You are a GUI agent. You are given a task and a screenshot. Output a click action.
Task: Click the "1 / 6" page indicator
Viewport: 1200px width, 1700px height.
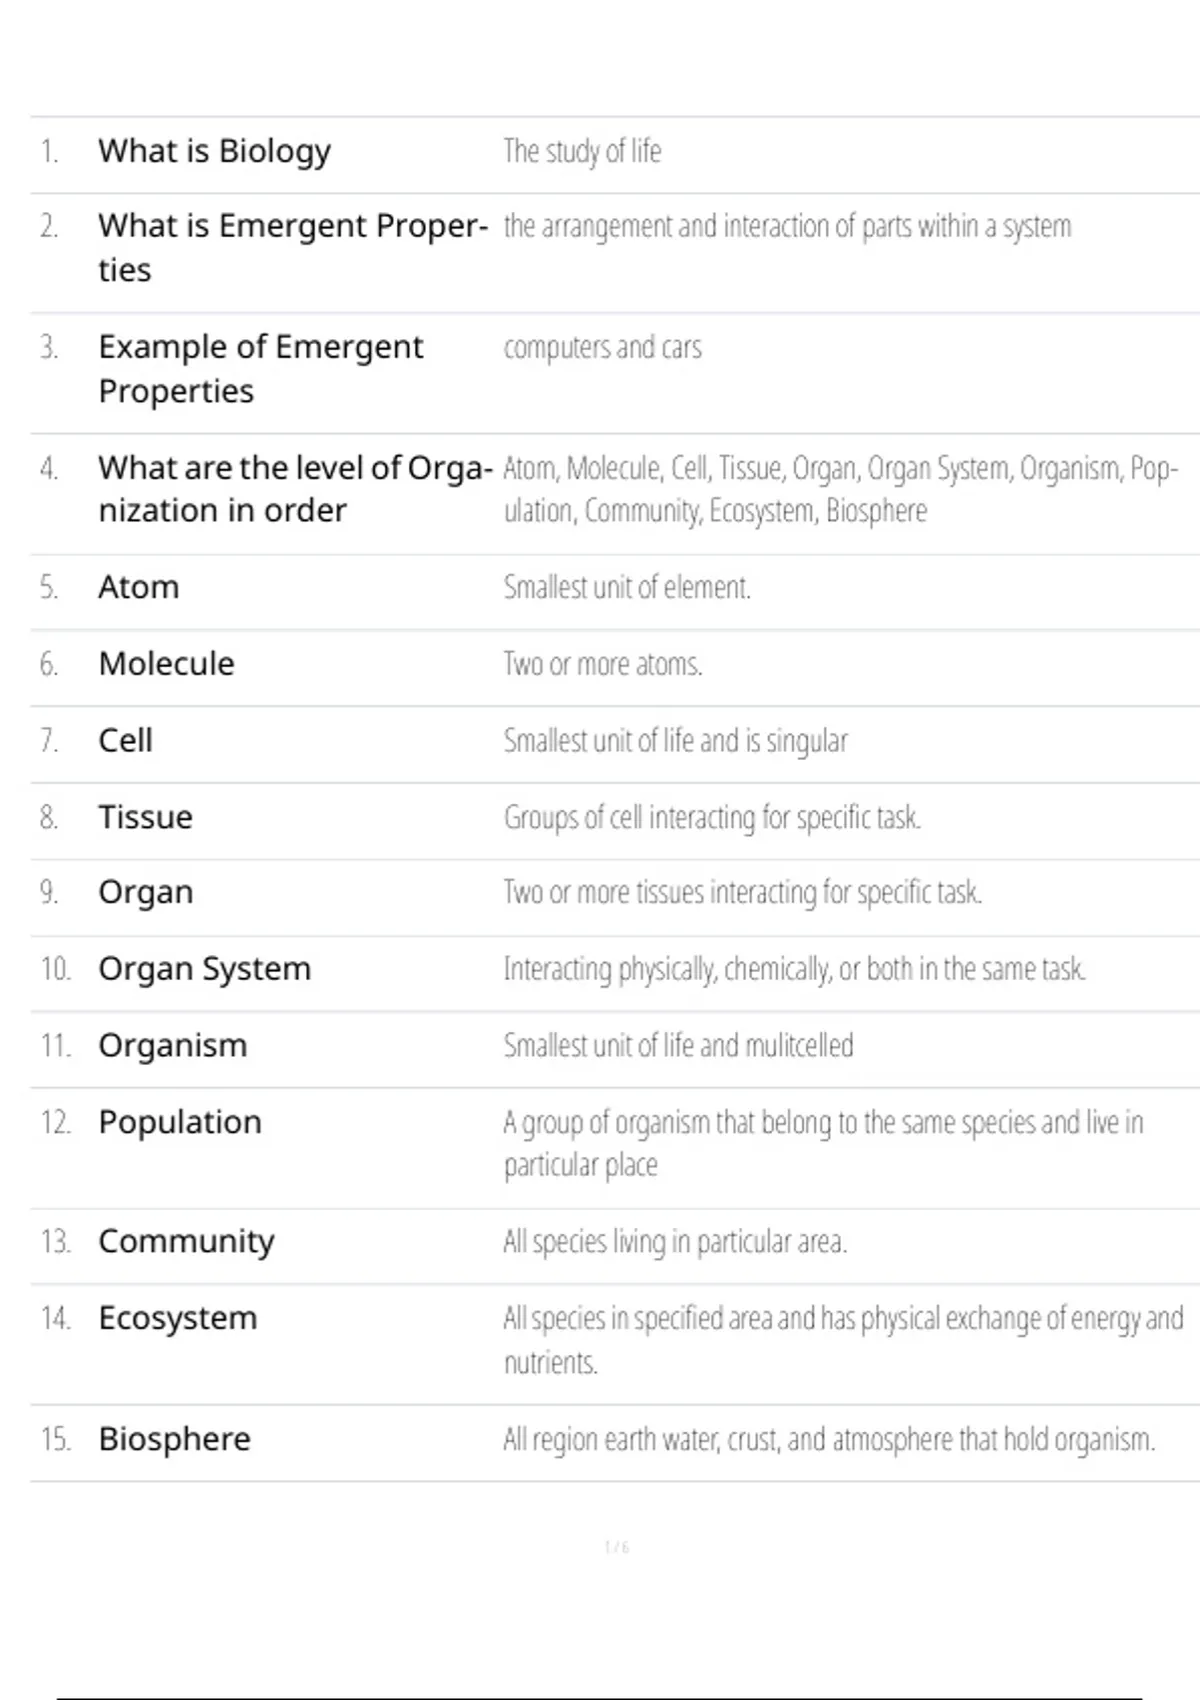(x=616, y=1547)
